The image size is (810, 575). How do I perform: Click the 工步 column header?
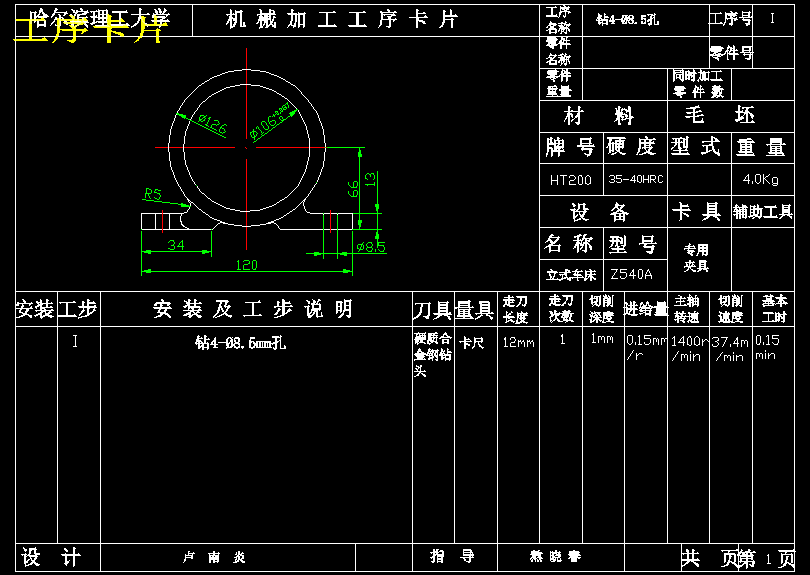[77, 309]
